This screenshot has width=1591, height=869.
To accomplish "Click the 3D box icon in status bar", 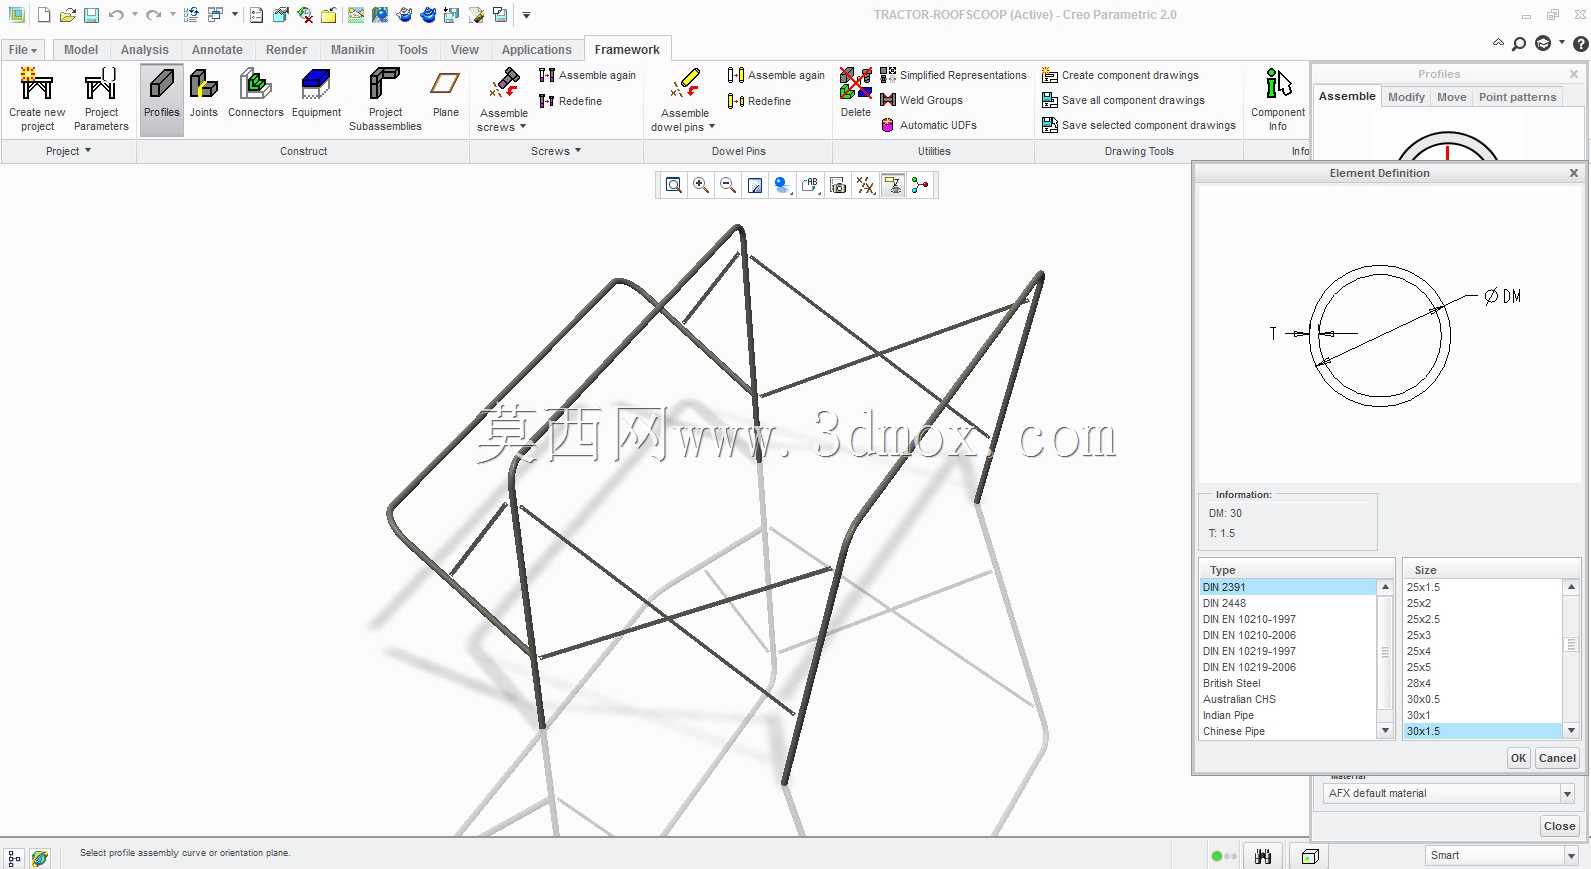I will pos(1310,856).
